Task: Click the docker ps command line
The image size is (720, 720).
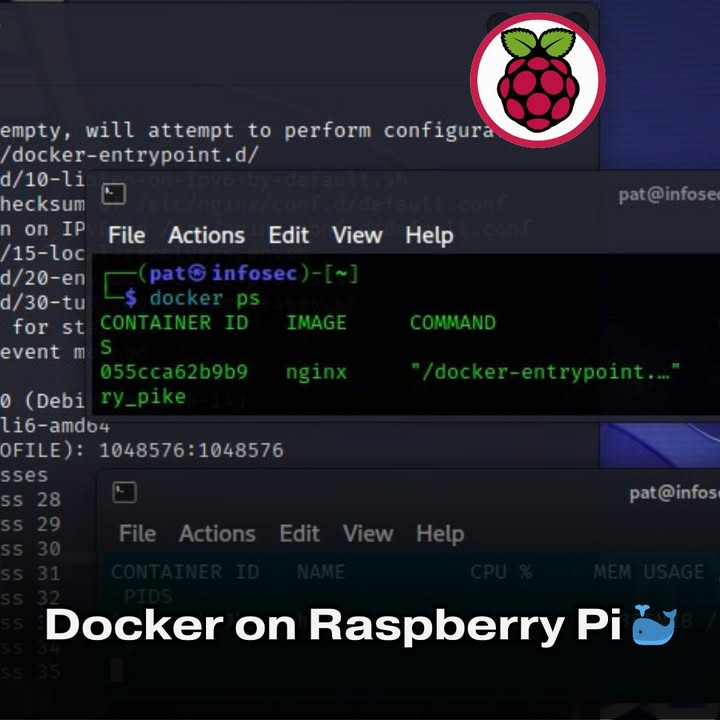Action: [x=205, y=298]
